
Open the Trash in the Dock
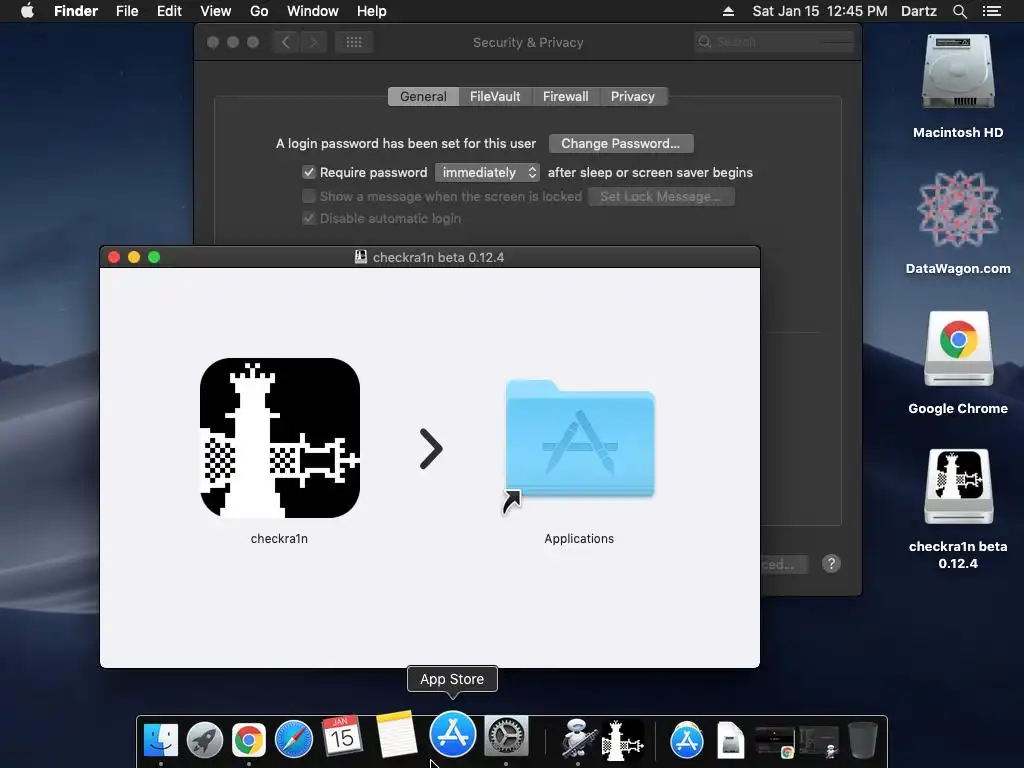click(863, 740)
